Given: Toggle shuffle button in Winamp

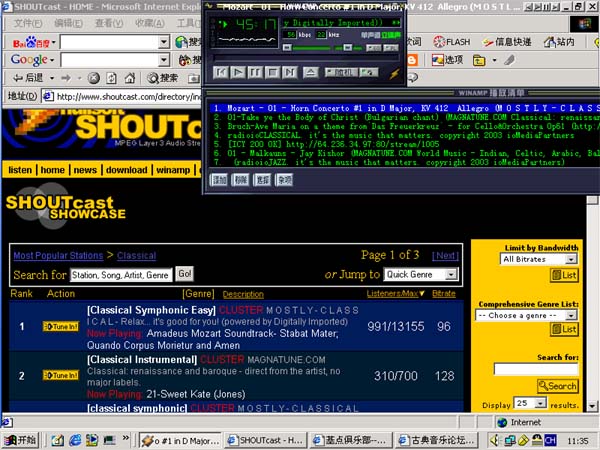Looking at the screenshot, I should pos(341,72).
